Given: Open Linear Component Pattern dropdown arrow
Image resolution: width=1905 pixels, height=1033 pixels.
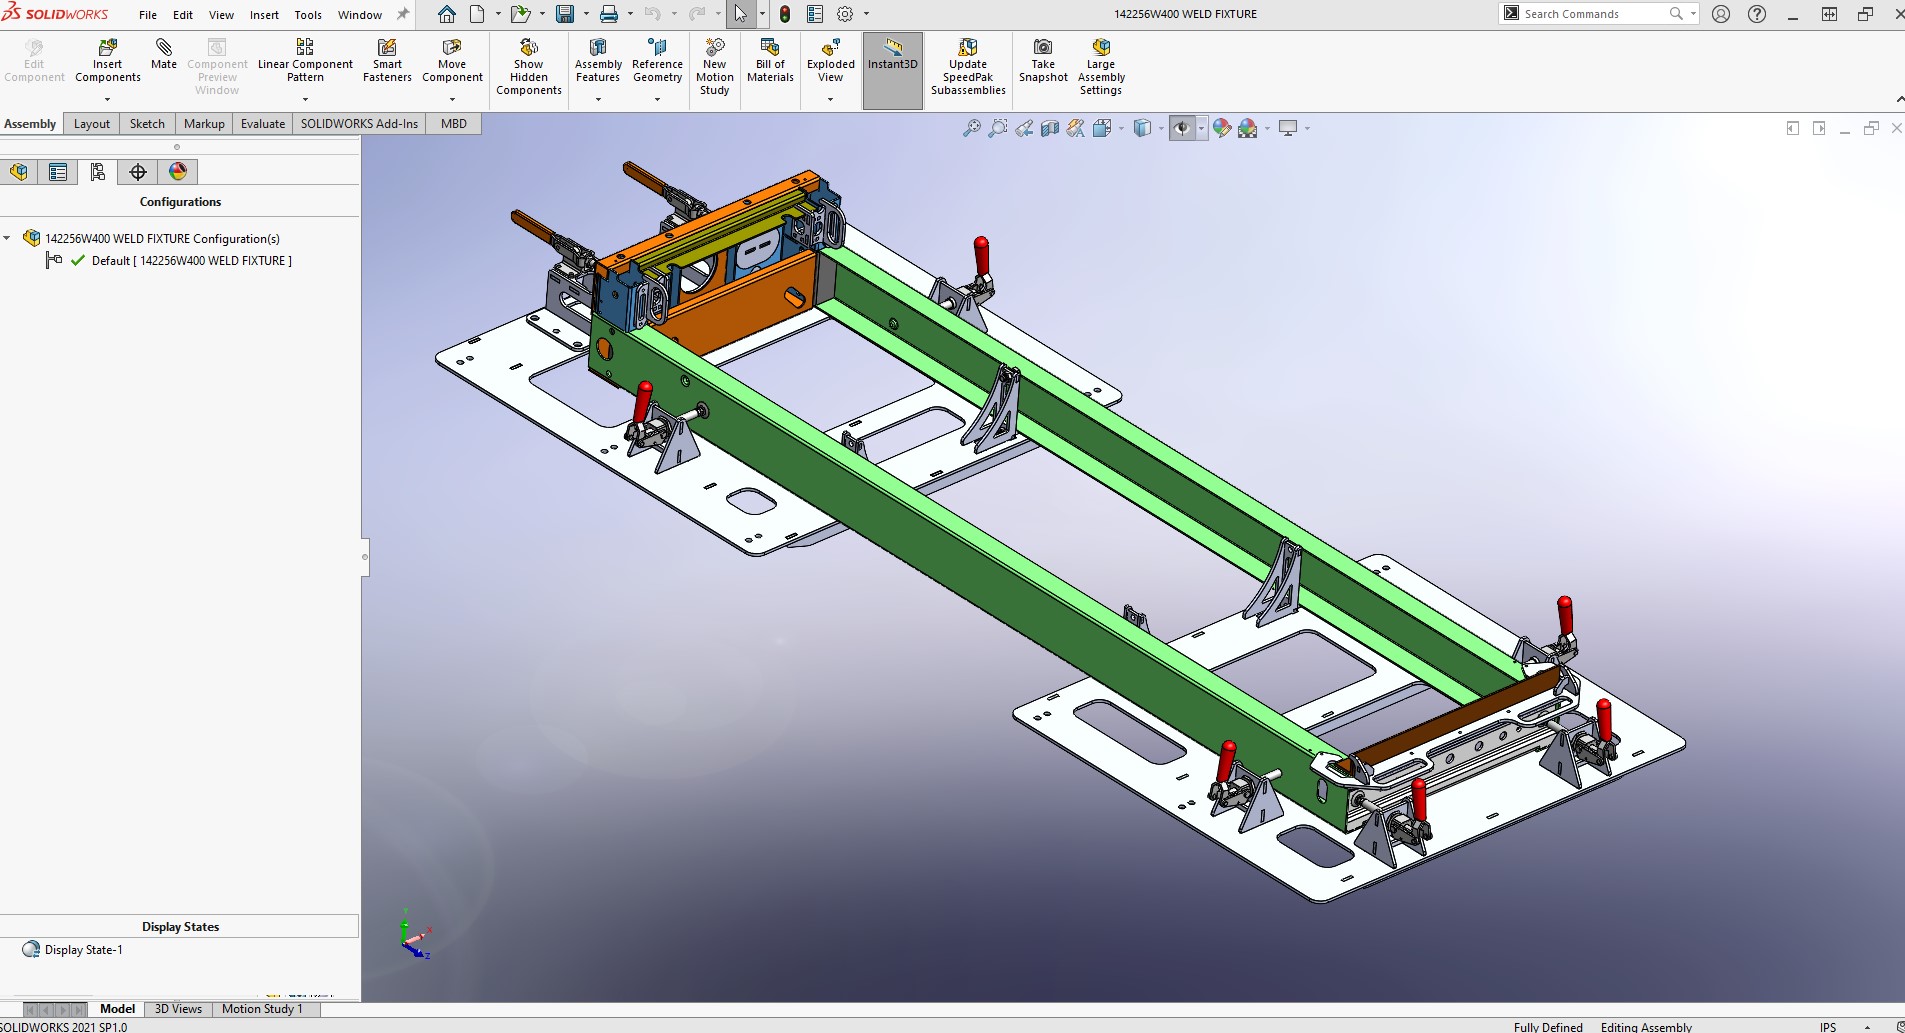Looking at the screenshot, I should coord(305,99).
